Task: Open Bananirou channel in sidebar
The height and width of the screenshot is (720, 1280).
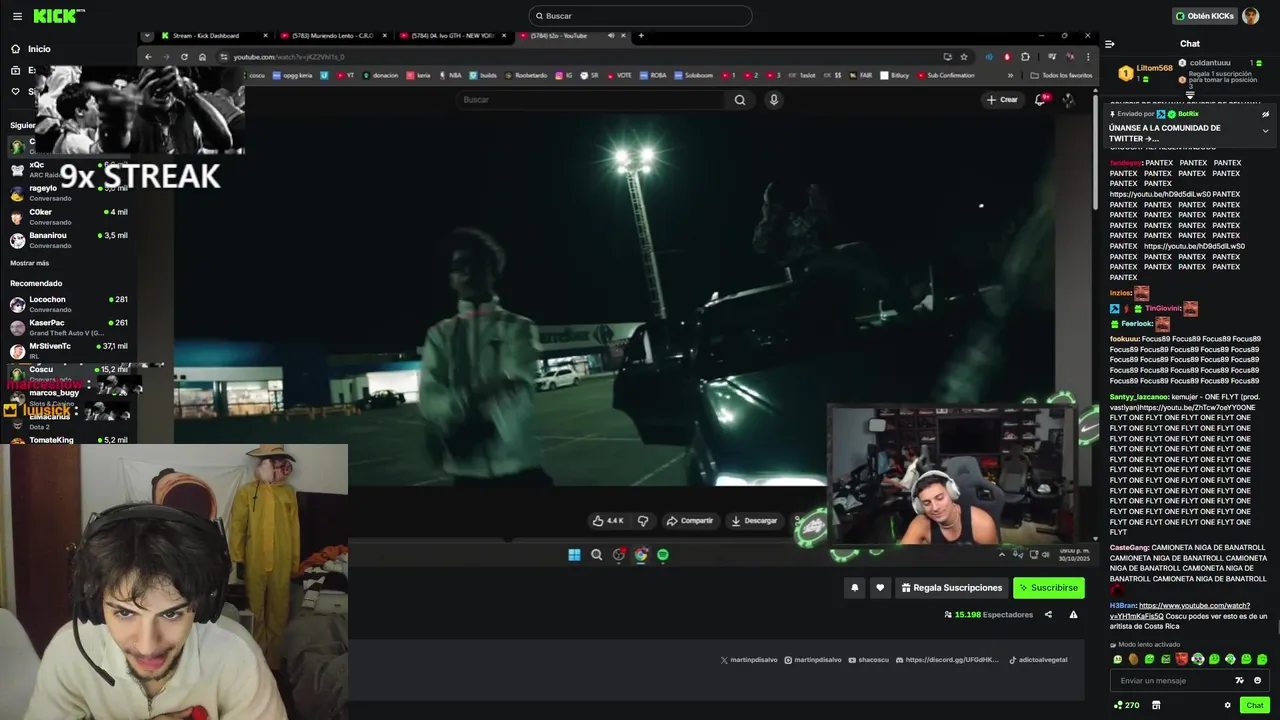Action: pyautogui.click(x=68, y=240)
